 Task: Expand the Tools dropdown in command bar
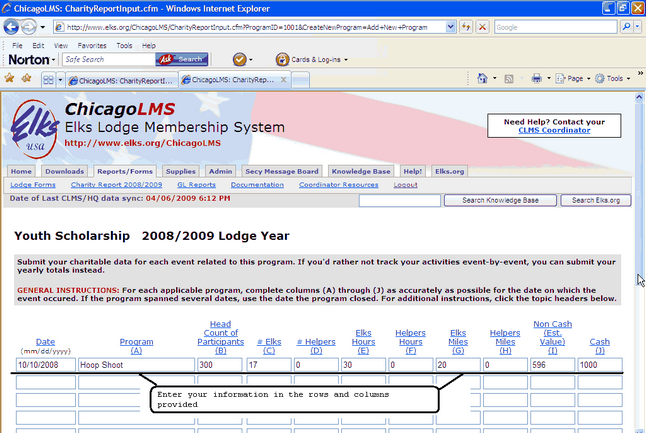tap(614, 78)
